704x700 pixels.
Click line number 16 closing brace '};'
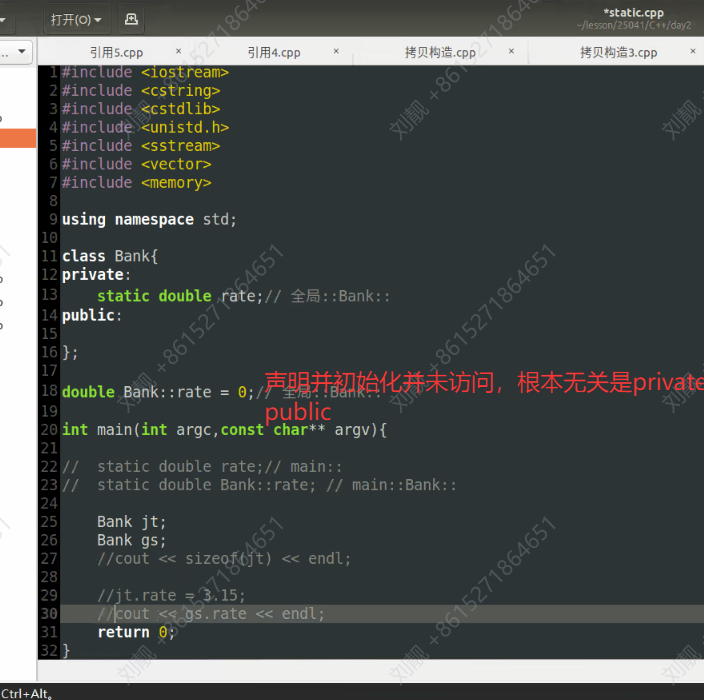70,352
